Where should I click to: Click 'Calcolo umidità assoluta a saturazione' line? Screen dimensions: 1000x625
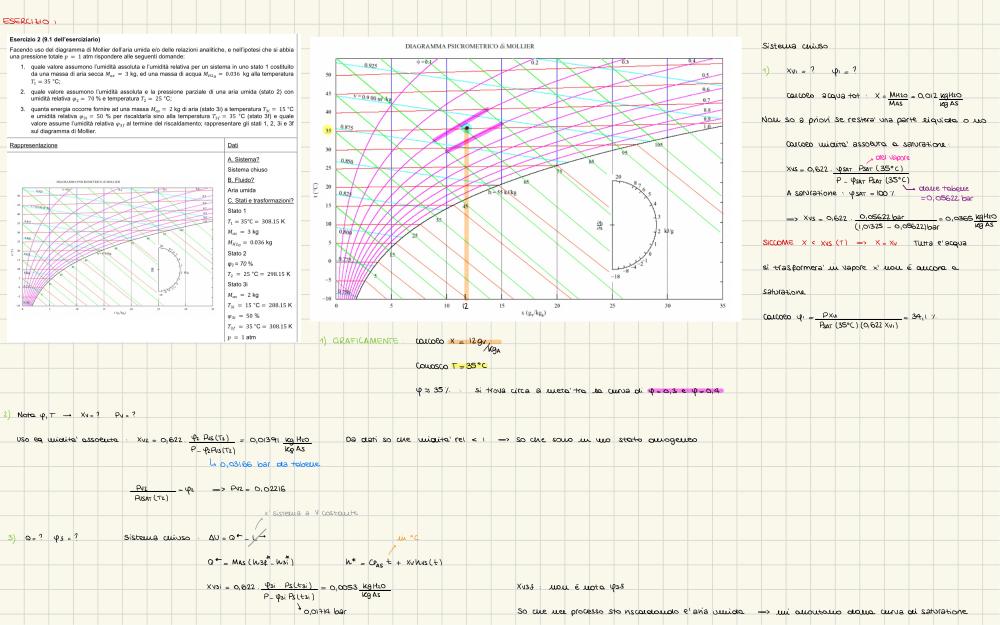click(866, 145)
